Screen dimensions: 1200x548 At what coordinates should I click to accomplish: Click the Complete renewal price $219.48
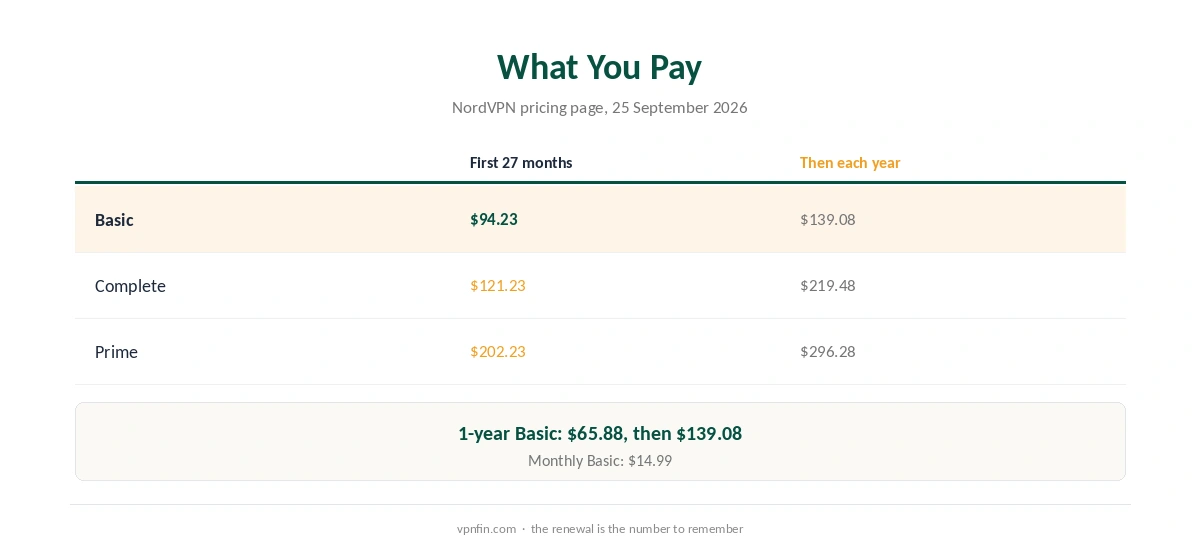pos(828,285)
